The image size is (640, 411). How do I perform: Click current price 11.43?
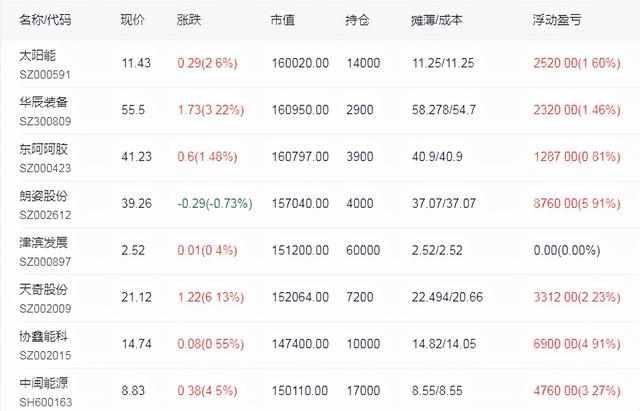coord(136,63)
